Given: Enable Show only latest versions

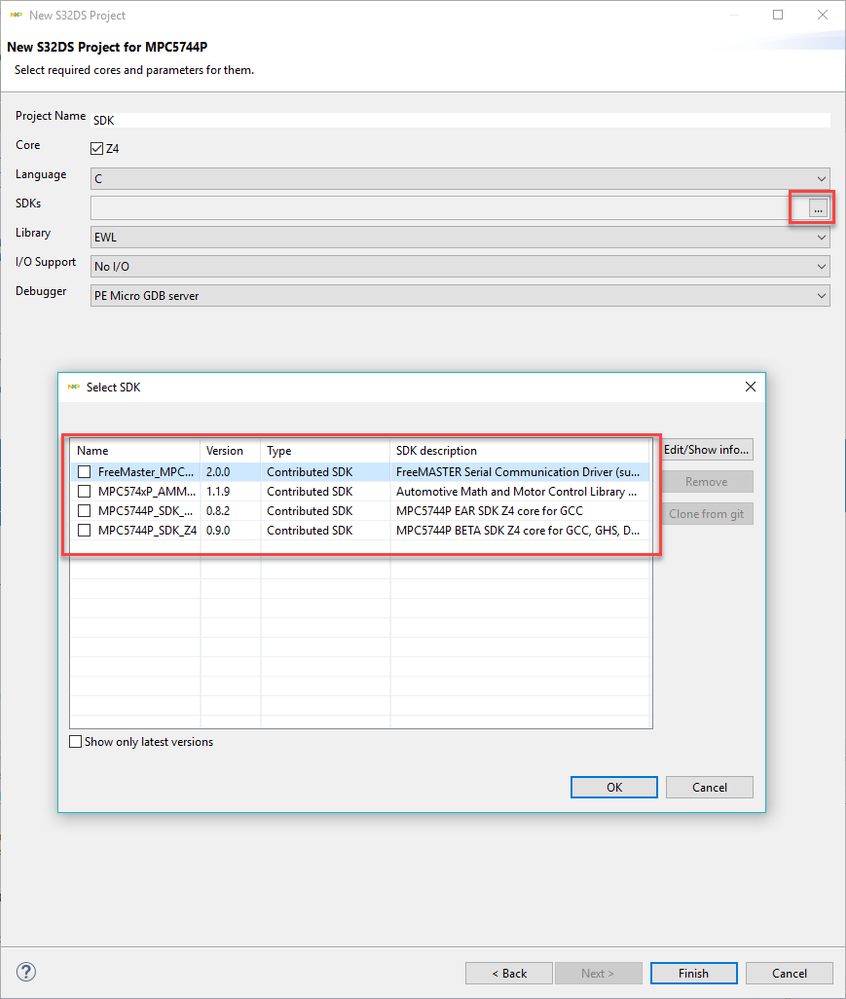Looking at the screenshot, I should [x=75, y=742].
